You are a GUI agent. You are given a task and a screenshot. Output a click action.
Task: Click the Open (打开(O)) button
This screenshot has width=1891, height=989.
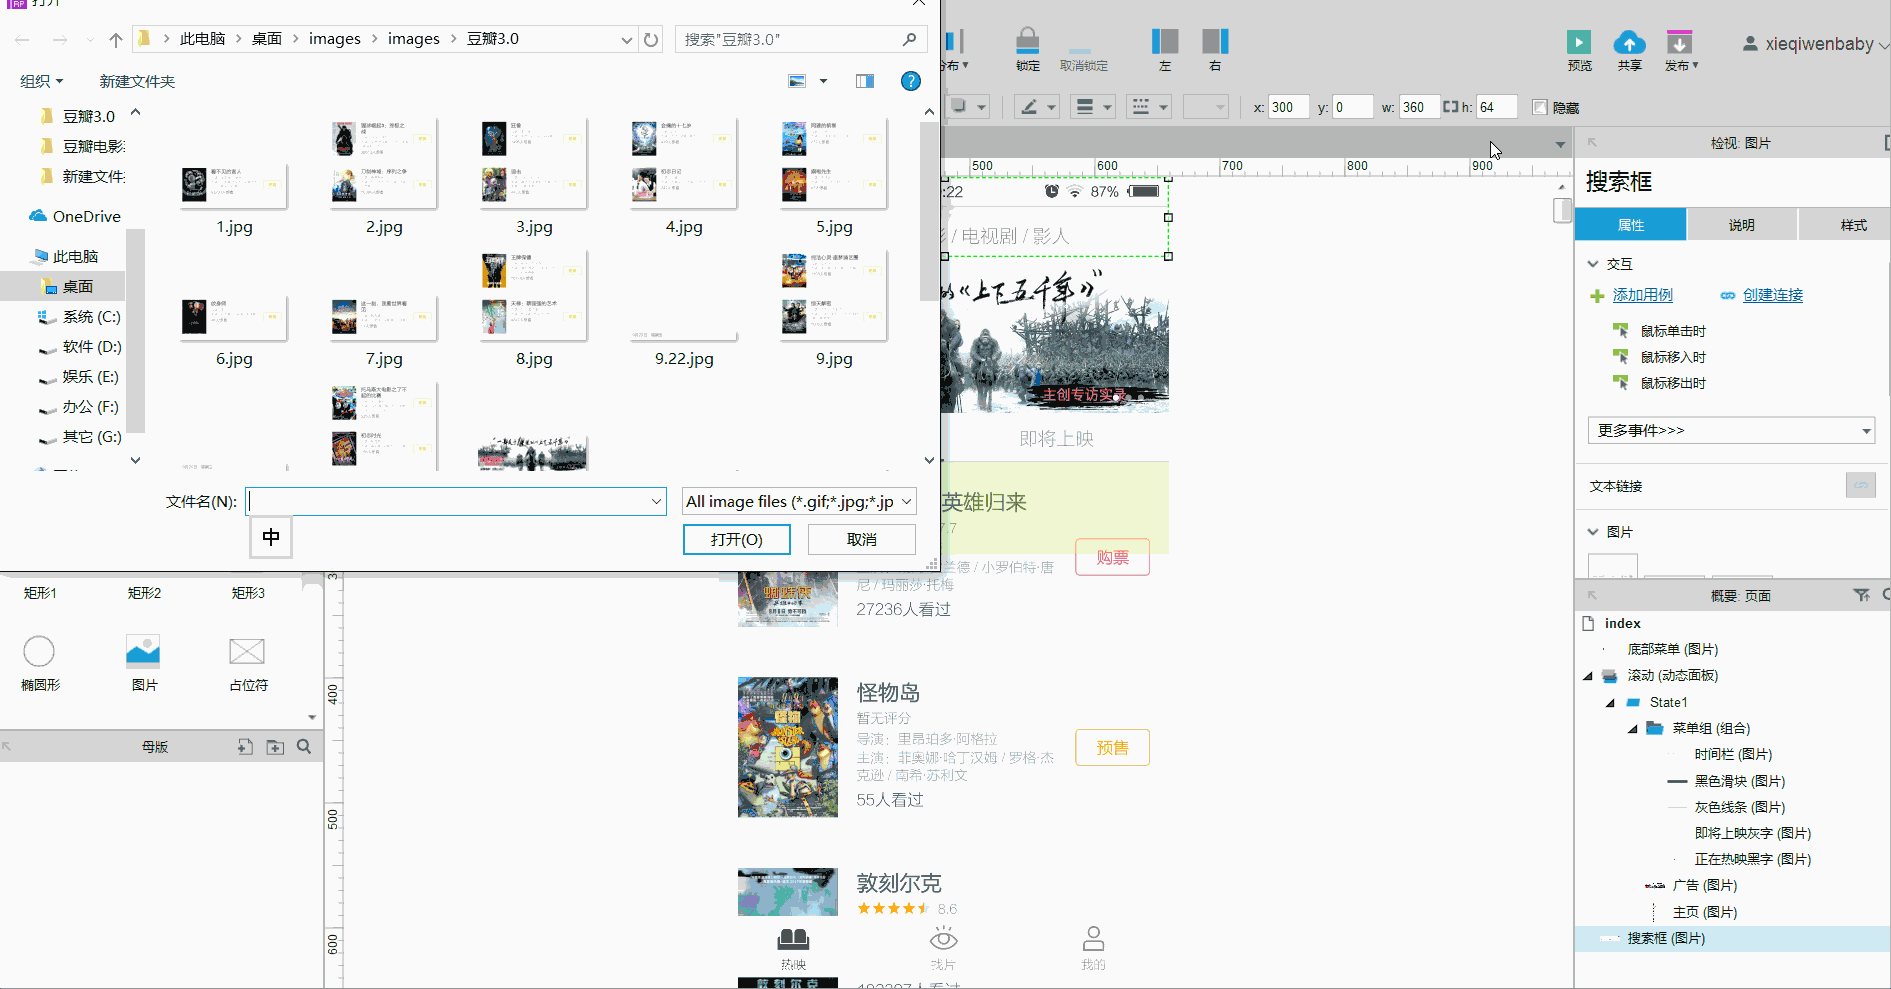click(737, 539)
